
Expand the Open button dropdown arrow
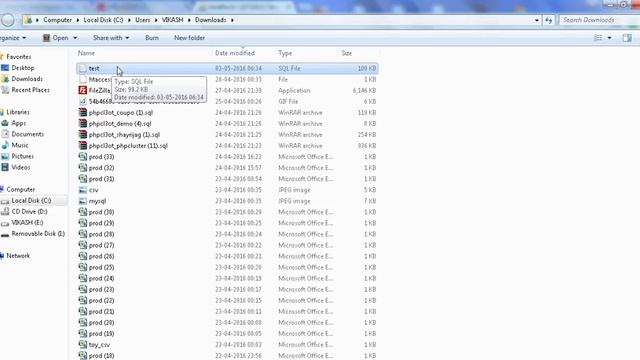75,38
